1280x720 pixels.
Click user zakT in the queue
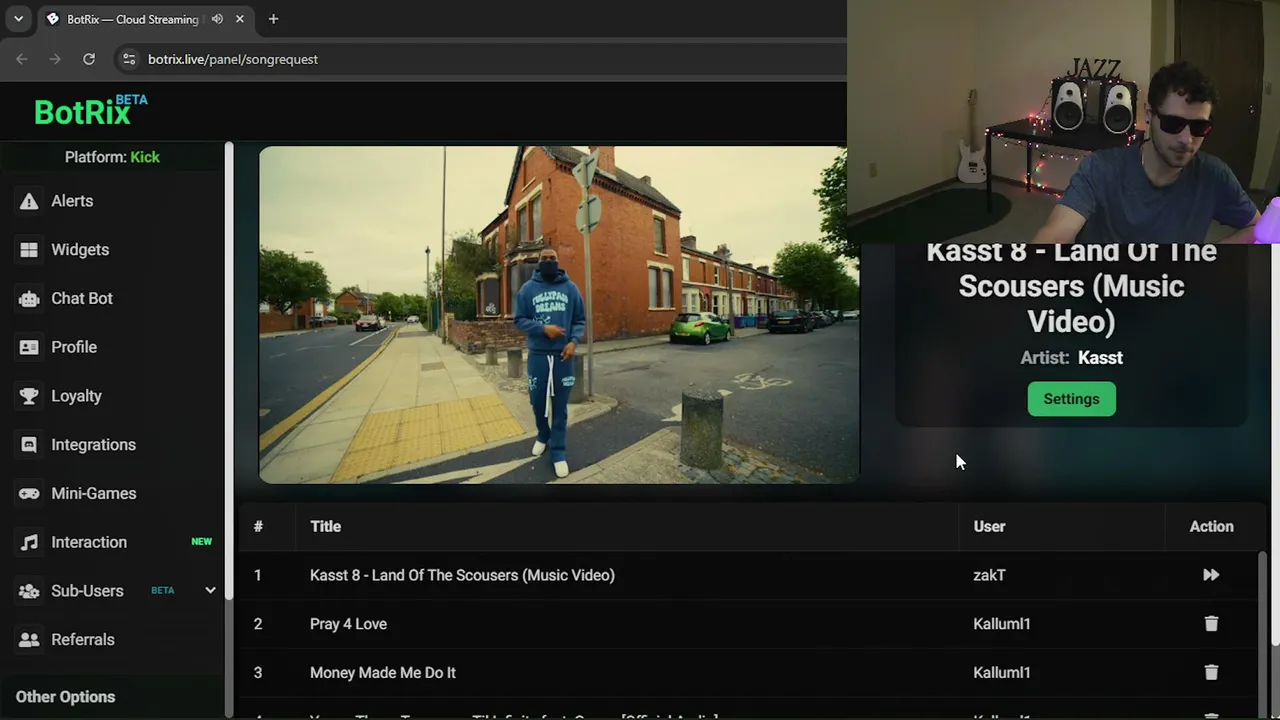point(989,575)
